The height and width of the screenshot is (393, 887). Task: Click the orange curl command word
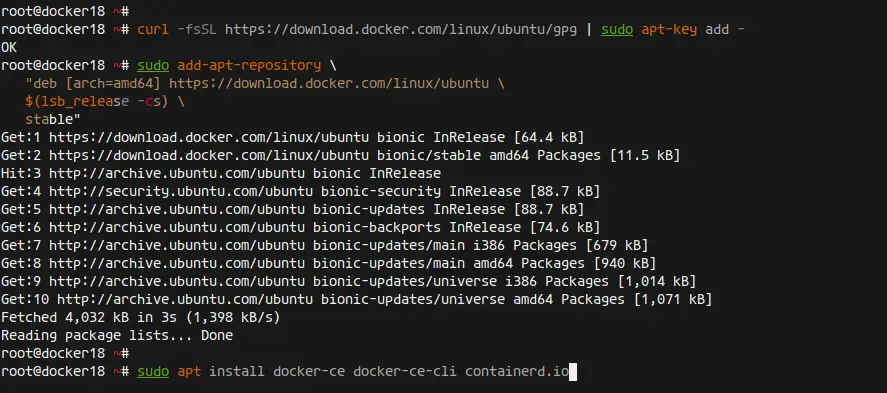(x=153, y=29)
